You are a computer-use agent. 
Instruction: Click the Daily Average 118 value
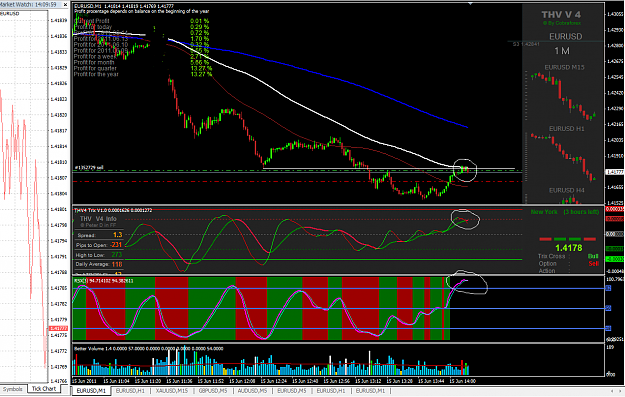tap(117, 264)
